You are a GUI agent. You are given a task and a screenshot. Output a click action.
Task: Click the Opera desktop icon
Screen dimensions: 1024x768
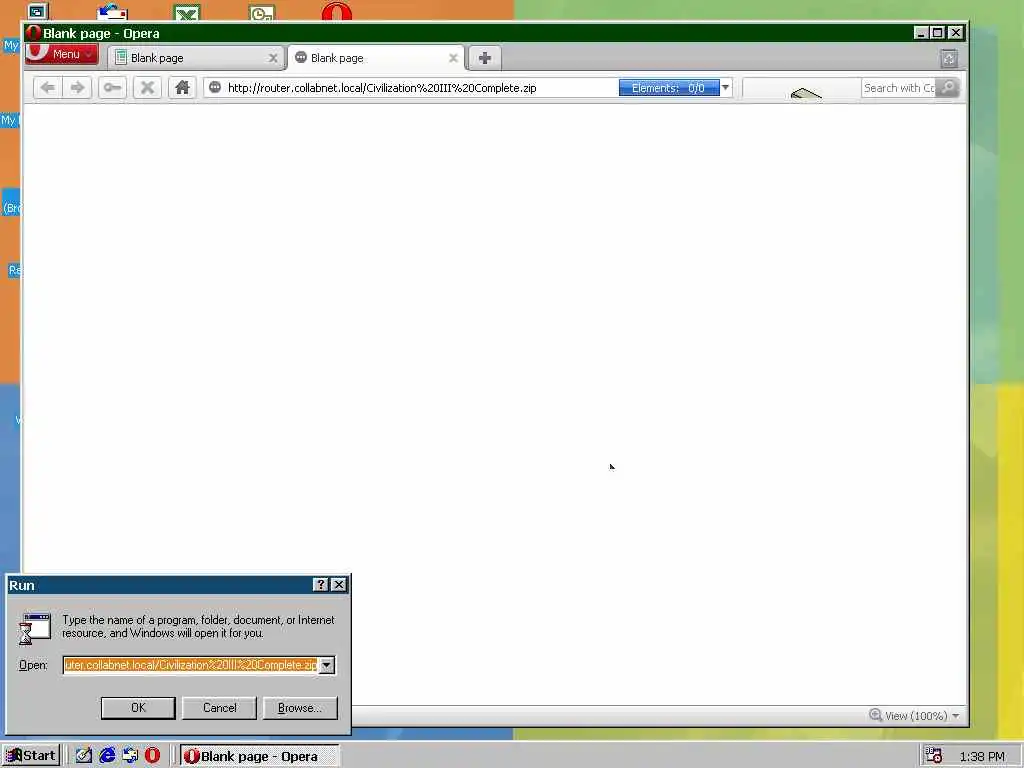(337, 11)
